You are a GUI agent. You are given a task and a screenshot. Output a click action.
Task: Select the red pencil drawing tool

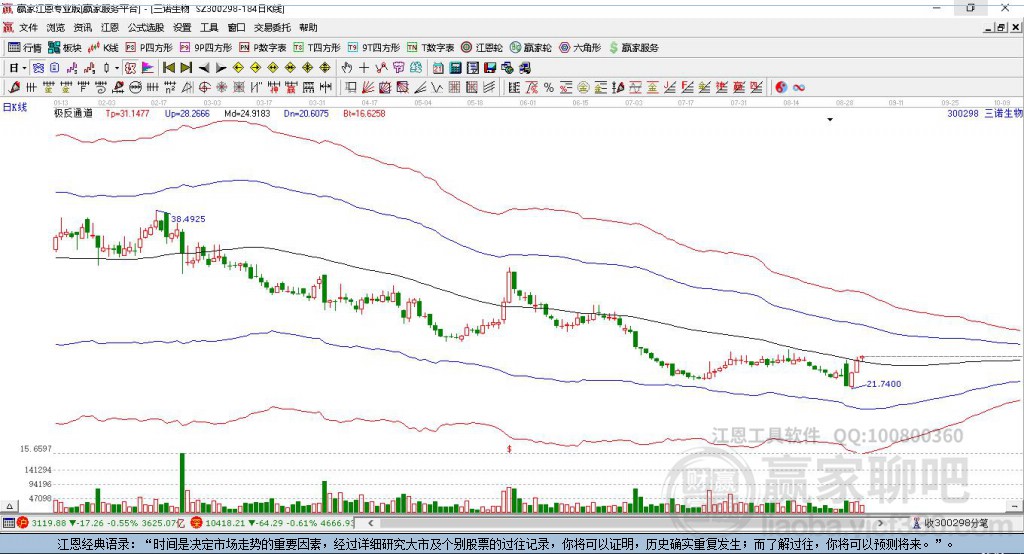coord(14,87)
